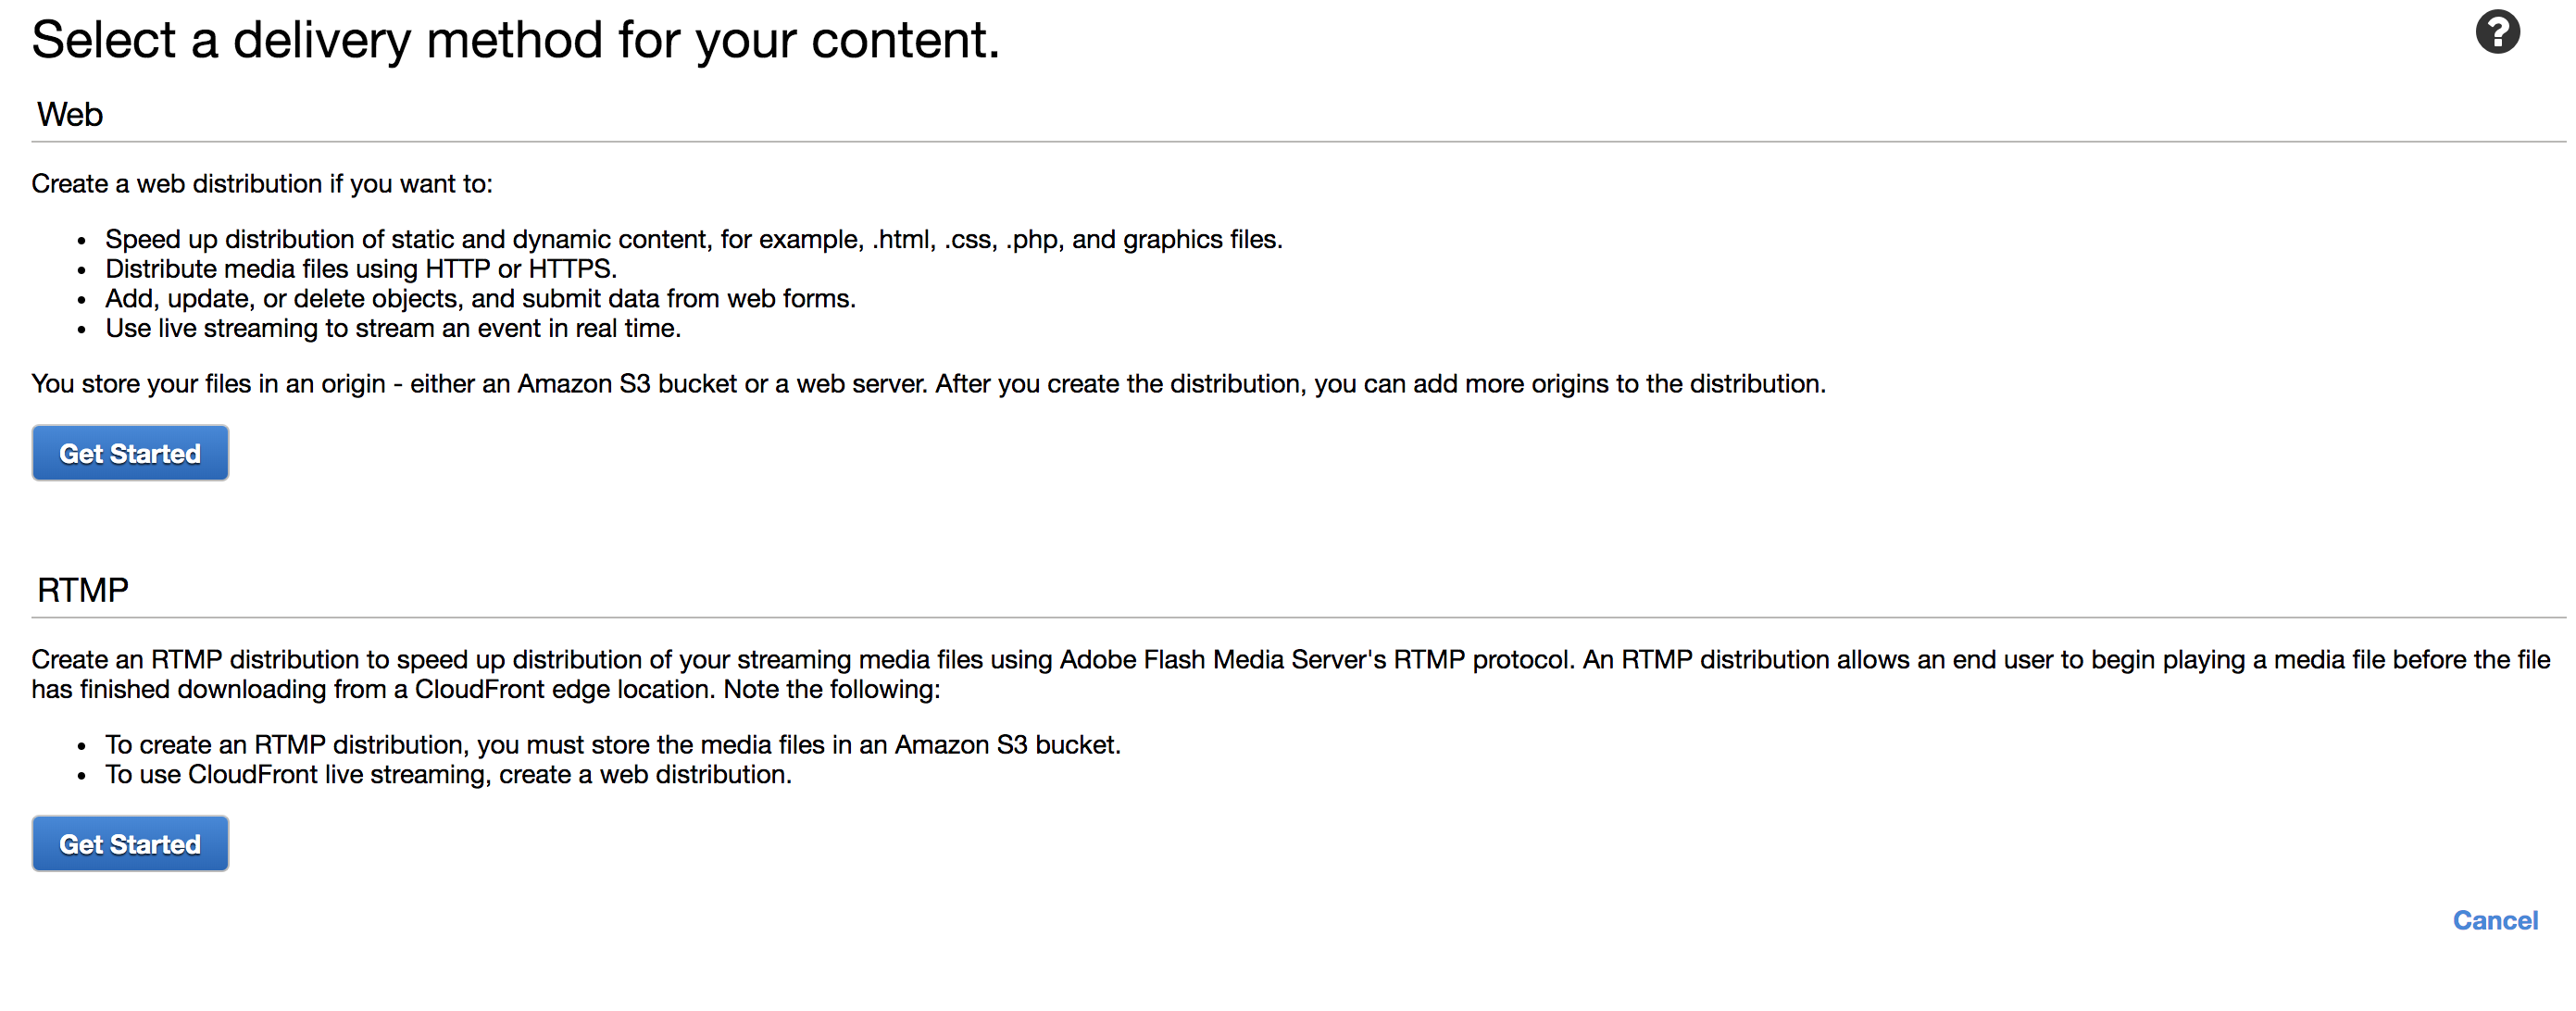The image size is (2576, 1011).
Task: Click Get Started under RTMP
Action: coord(130,844)
